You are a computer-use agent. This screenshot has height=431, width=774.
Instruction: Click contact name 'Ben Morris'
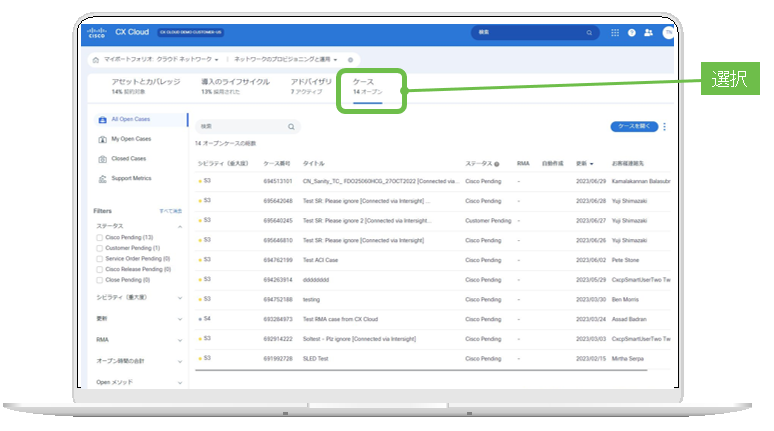click(625, 300)
